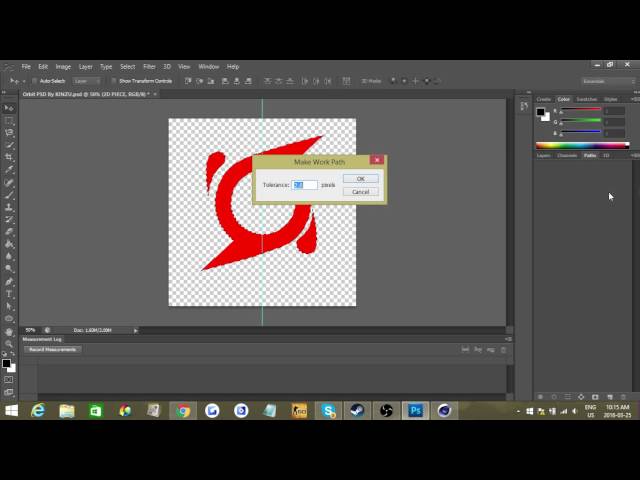Open Skype from the taskbar

(328, 410)
